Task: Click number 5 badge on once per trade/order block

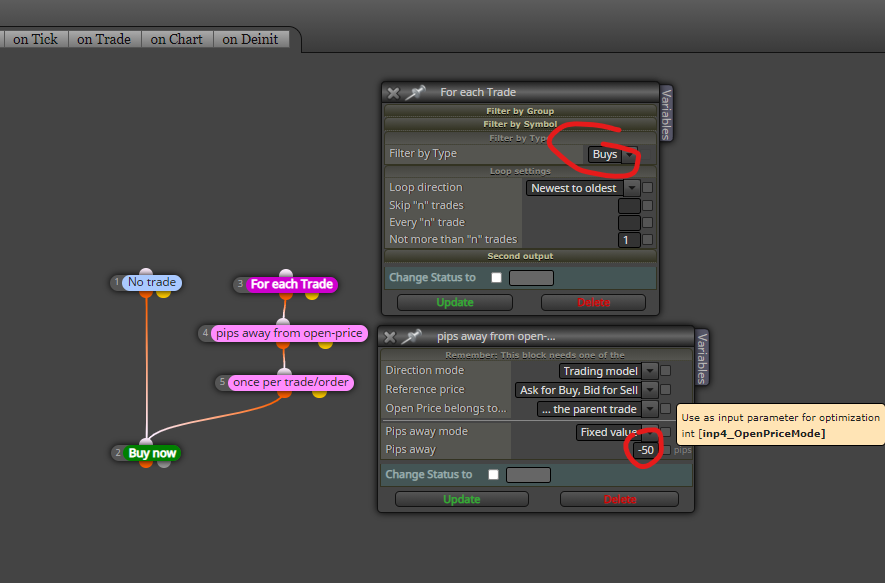Action: pos(222,382)
